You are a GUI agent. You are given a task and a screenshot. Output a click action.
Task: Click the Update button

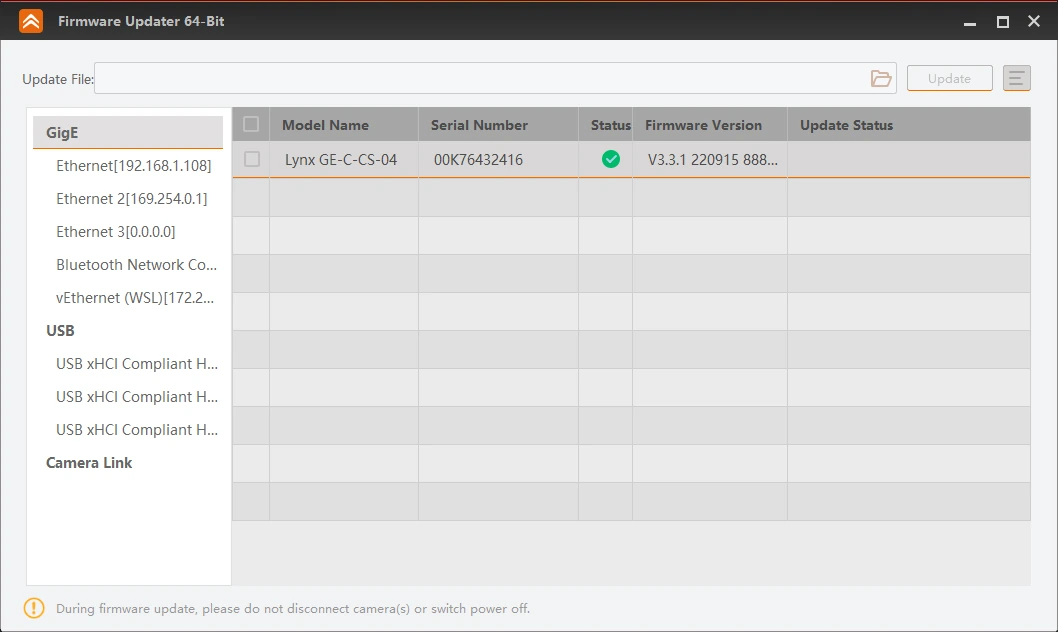pos(949,78)
